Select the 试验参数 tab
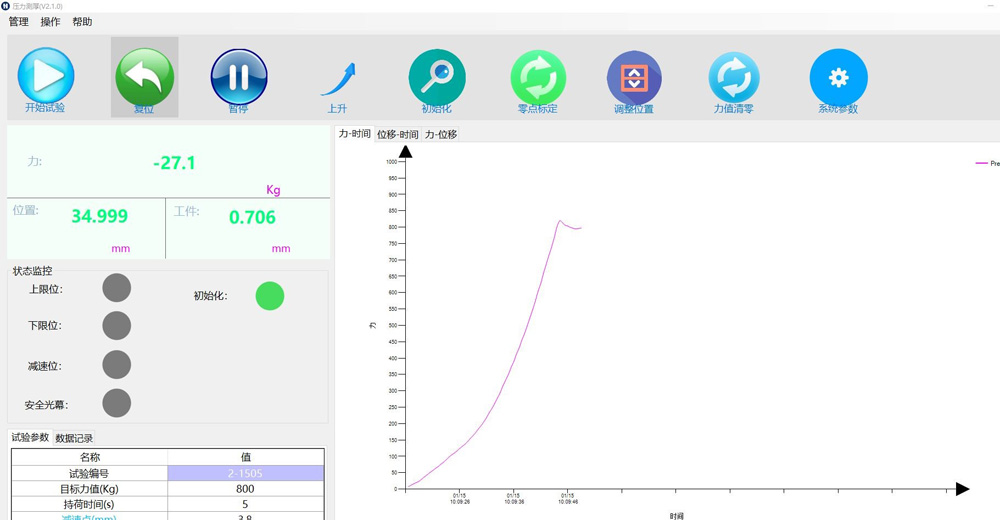 30,437
